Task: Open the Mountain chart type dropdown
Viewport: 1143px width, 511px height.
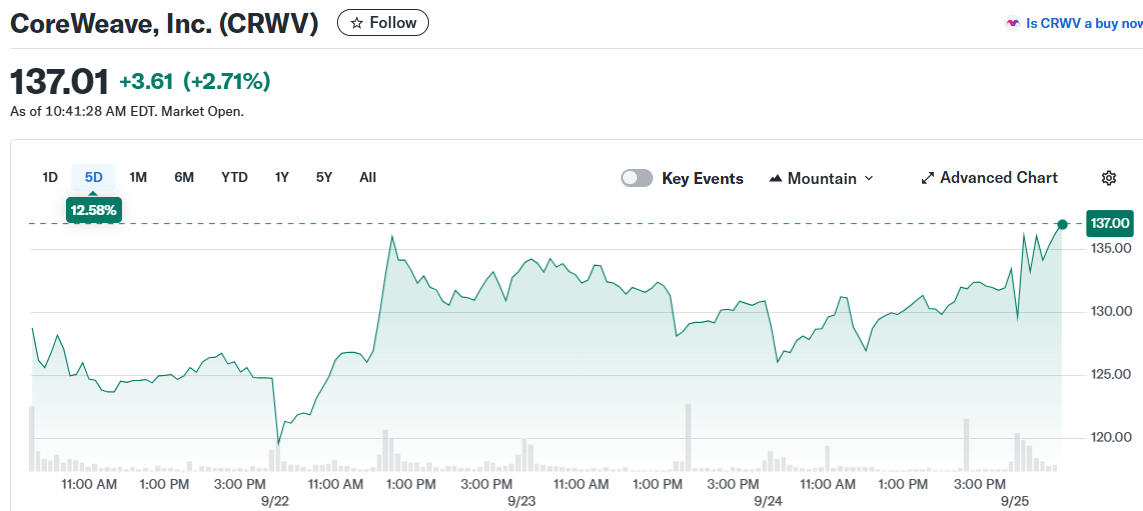Action: point(821,179)
